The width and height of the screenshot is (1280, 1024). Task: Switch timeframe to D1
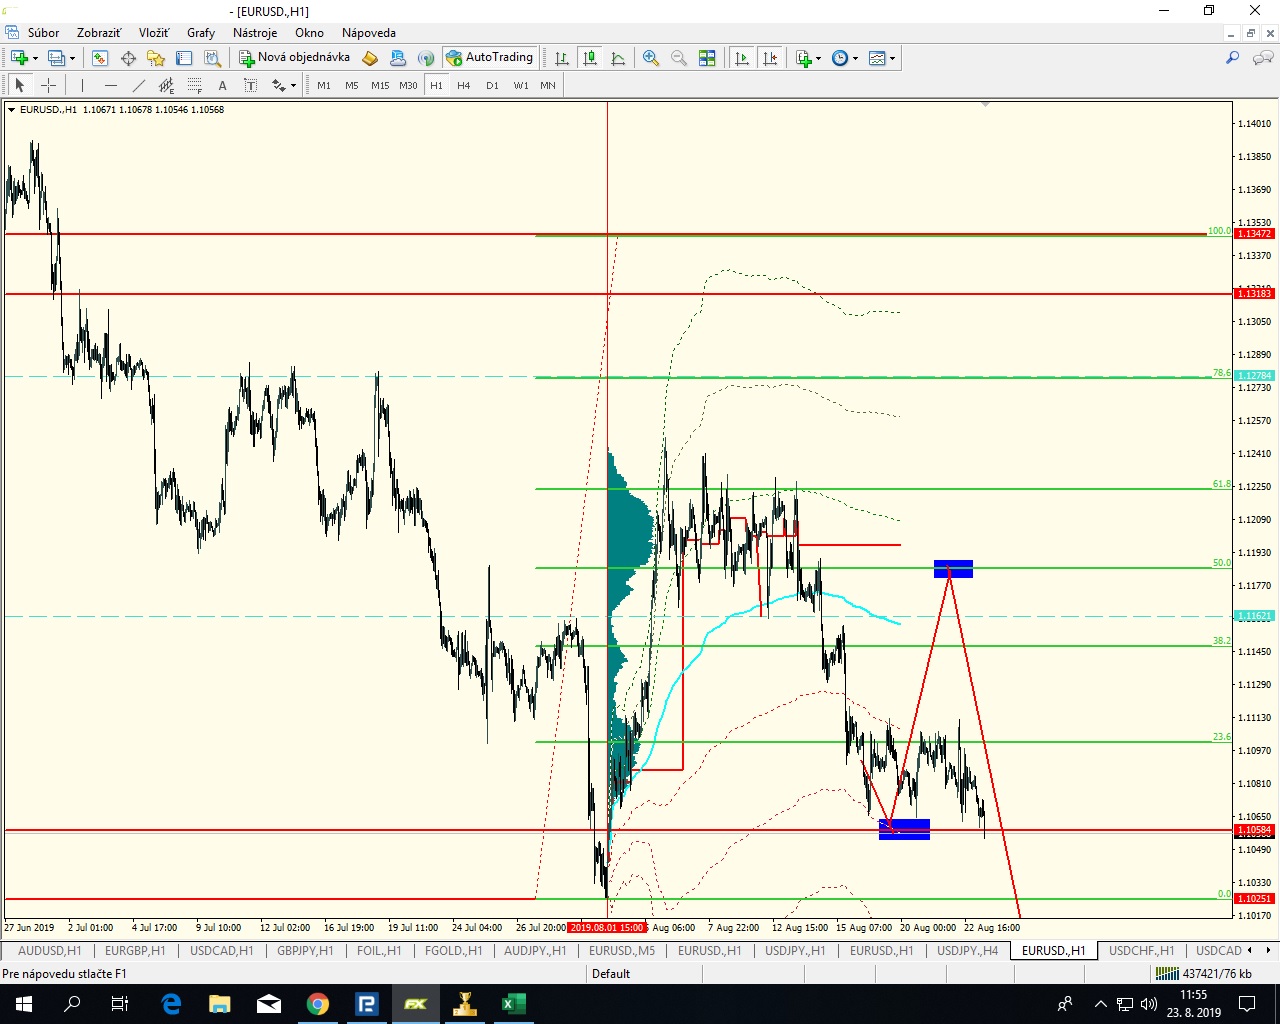492,85
